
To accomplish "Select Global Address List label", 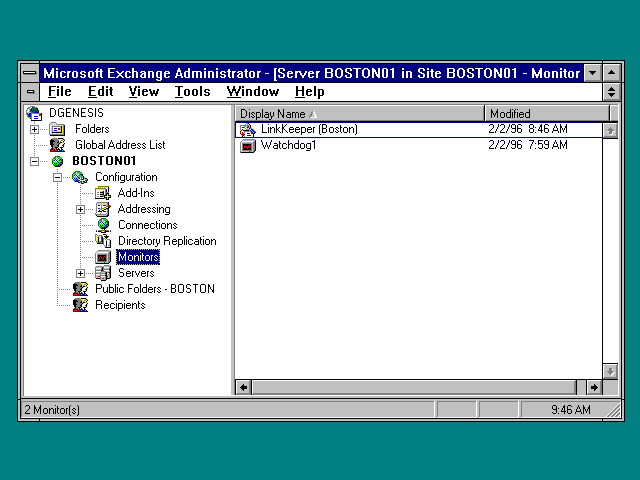I will pos(120,145).
